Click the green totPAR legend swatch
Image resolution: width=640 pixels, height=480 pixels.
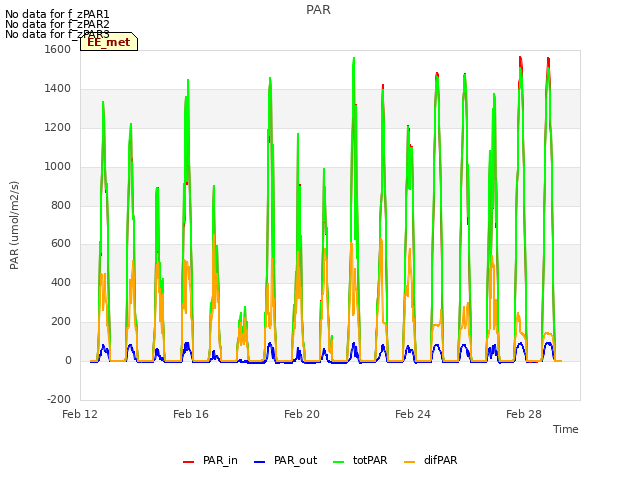[338, 462]
